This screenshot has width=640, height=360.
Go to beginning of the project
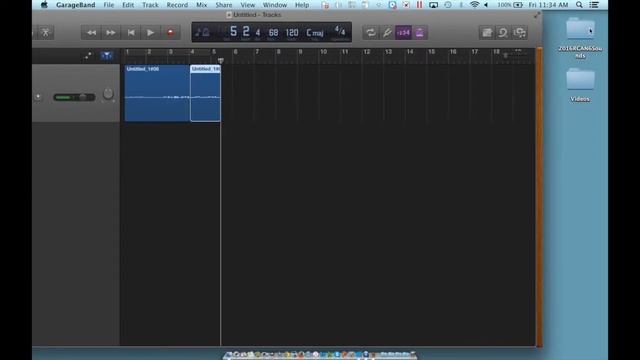click(131, 33)
